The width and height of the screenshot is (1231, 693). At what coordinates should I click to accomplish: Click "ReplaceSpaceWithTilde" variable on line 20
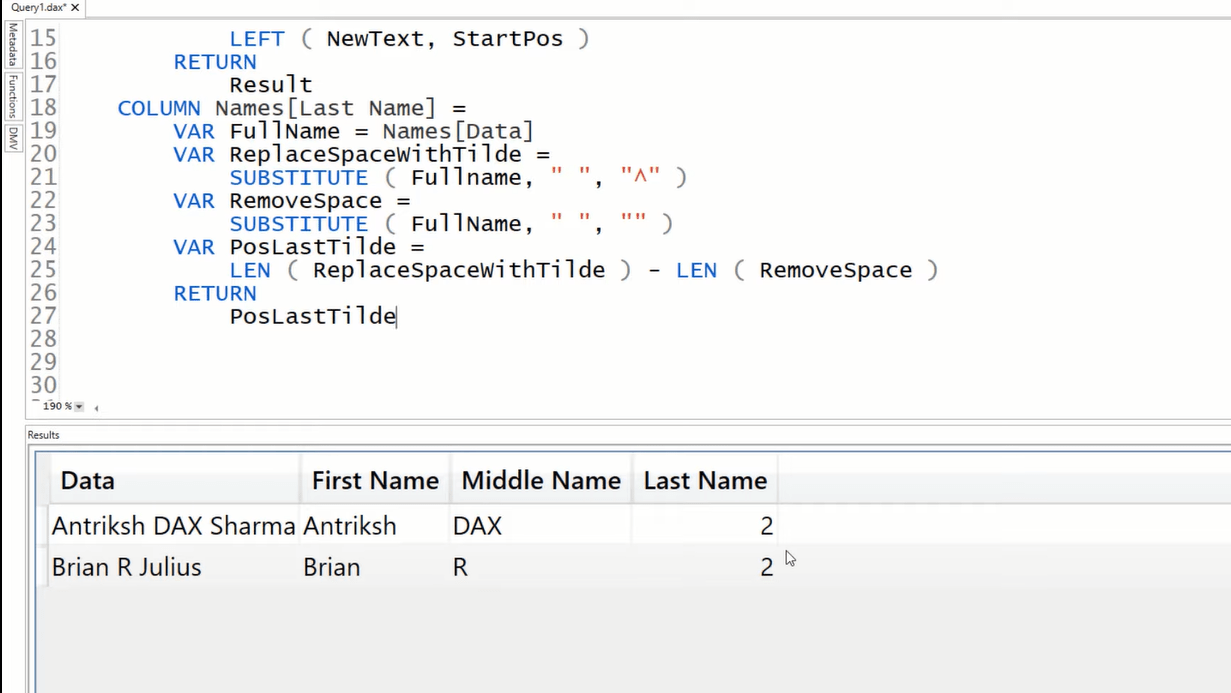(376, 155)
